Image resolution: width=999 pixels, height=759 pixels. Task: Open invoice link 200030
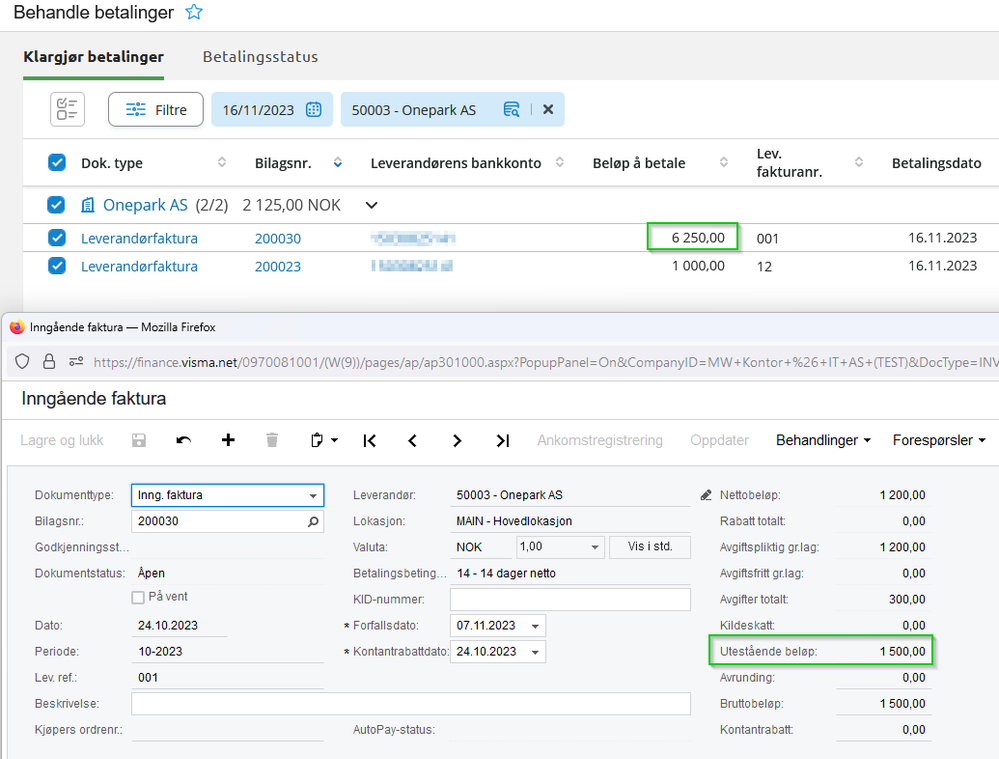click(278, 238)
